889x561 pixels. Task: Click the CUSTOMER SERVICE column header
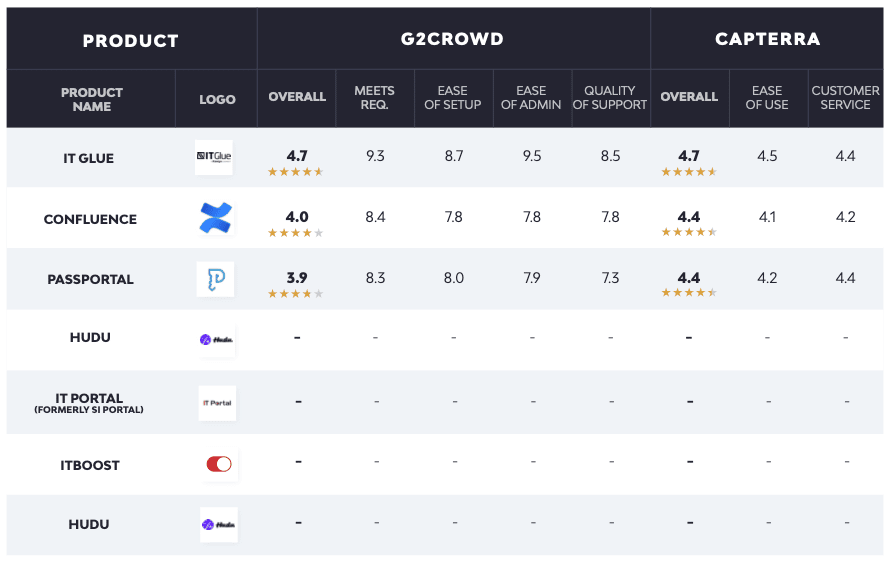click(845, 98)
